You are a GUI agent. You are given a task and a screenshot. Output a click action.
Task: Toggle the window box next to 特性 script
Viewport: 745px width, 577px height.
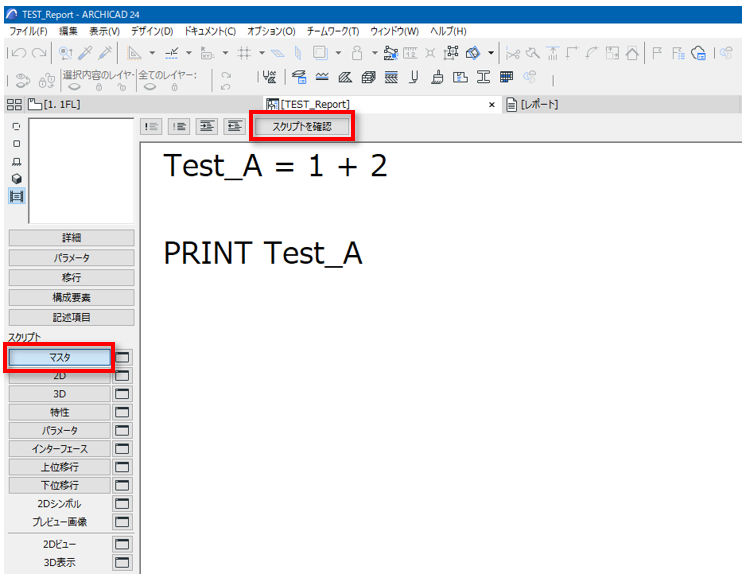pyautogui.click(x=122, y=412)
